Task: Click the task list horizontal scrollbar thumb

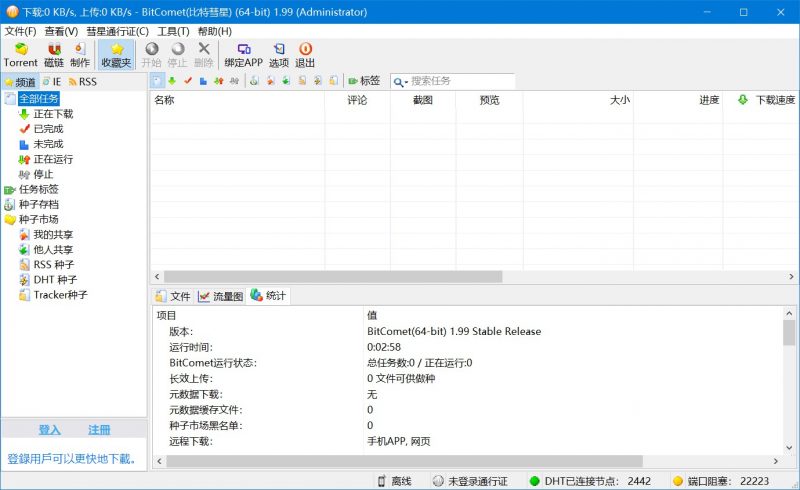Action: click(333, 277)
